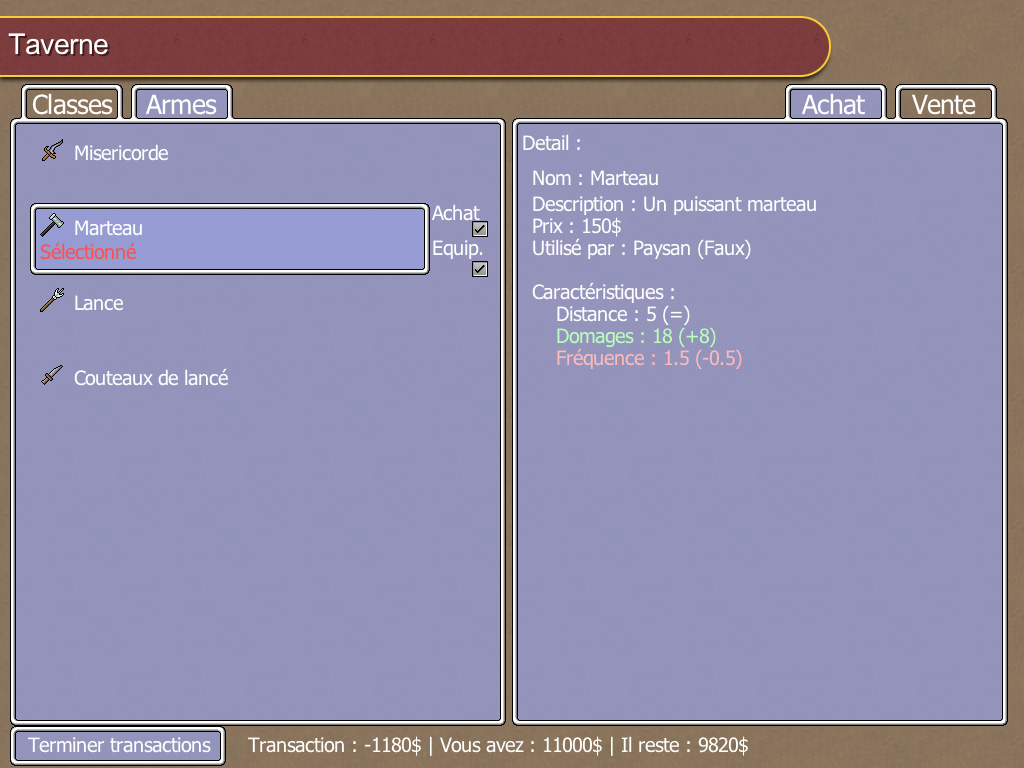Toggle the Achat checkbox for Marteau
The image size is (1024, 768).
480,229
